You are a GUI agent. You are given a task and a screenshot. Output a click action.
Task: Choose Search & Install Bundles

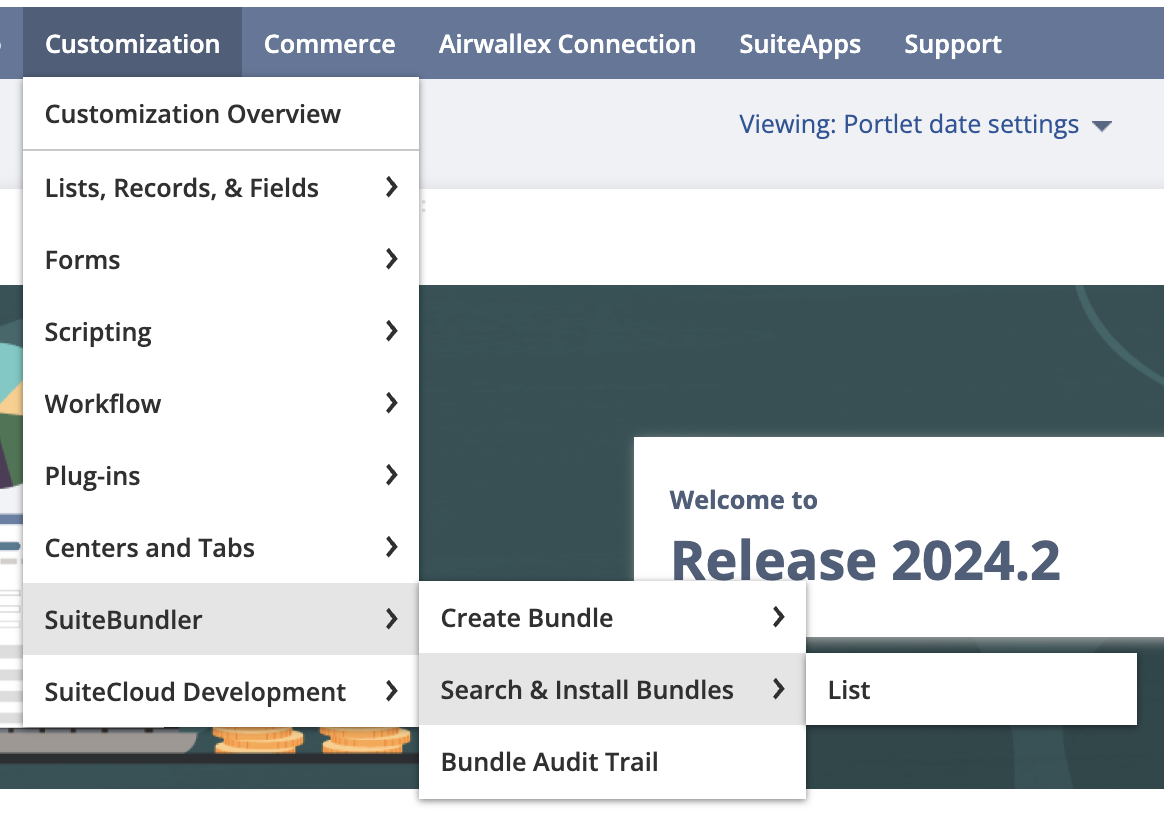tap(587, 690)
